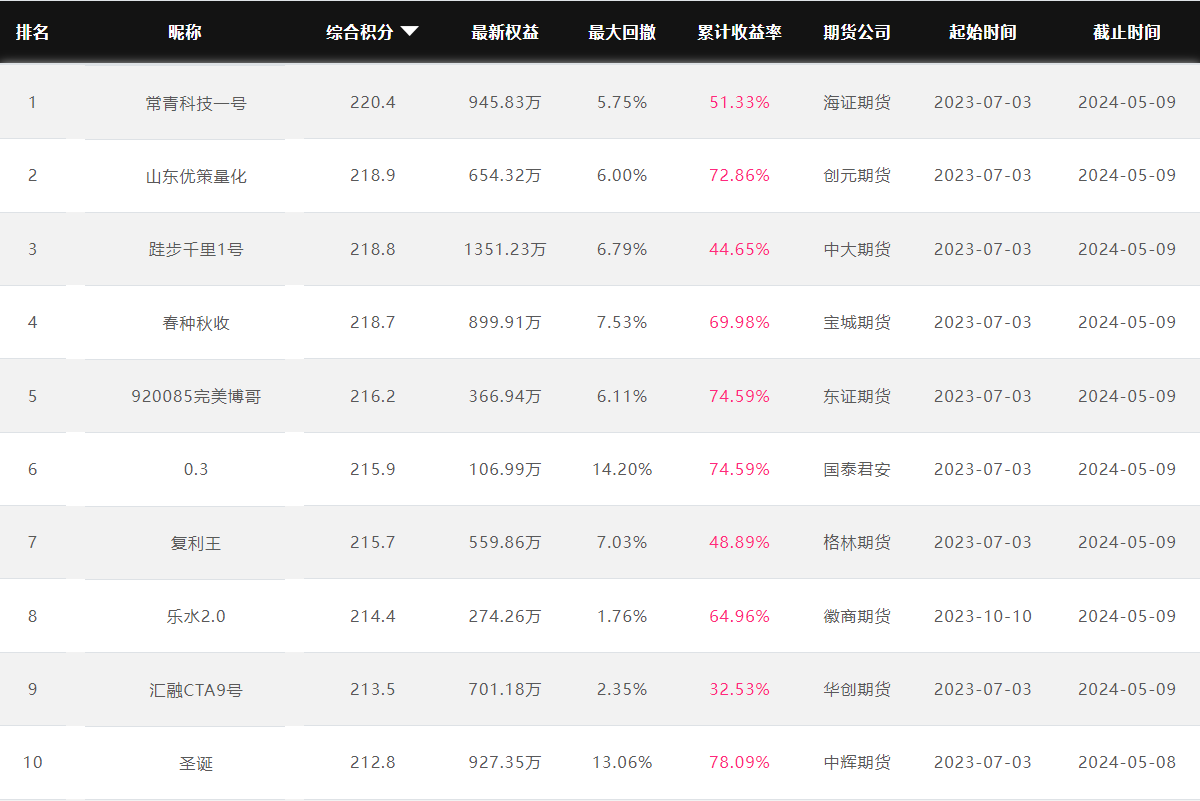The width and height of the screenshot is (1200, 801).
Task: Select score 218.8
Action: [373, 249]
